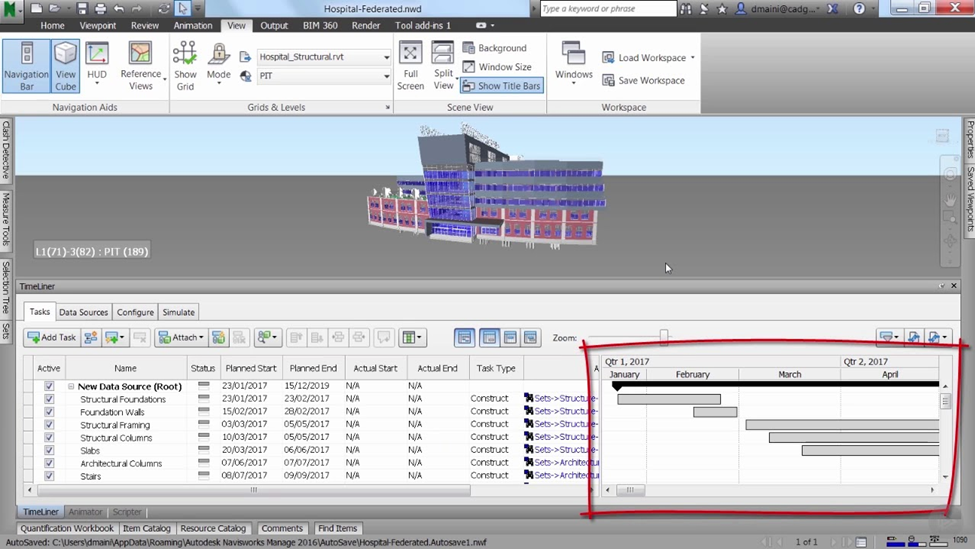
Task: Switch to the Simulate tab
Action: coord(178,312)
